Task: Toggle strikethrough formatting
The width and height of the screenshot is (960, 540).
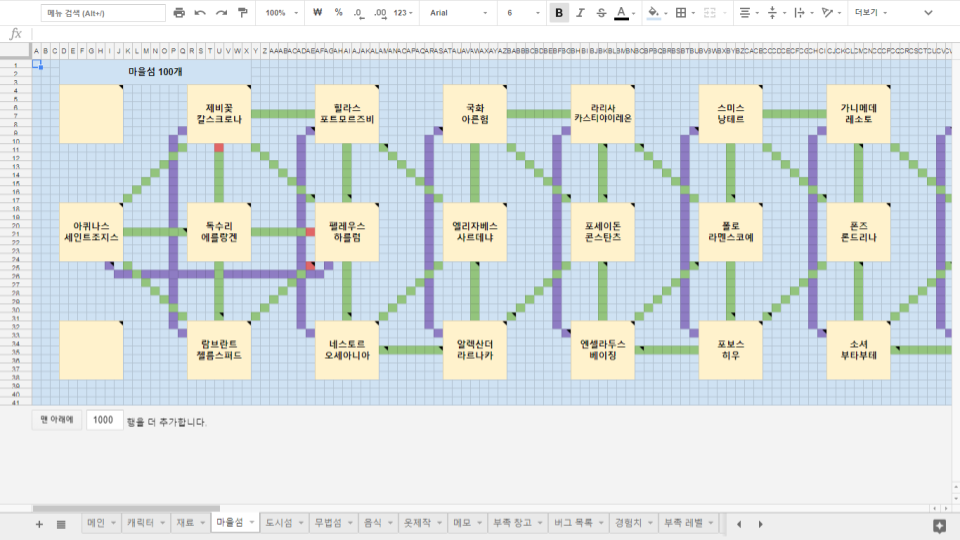Action: 600,13
